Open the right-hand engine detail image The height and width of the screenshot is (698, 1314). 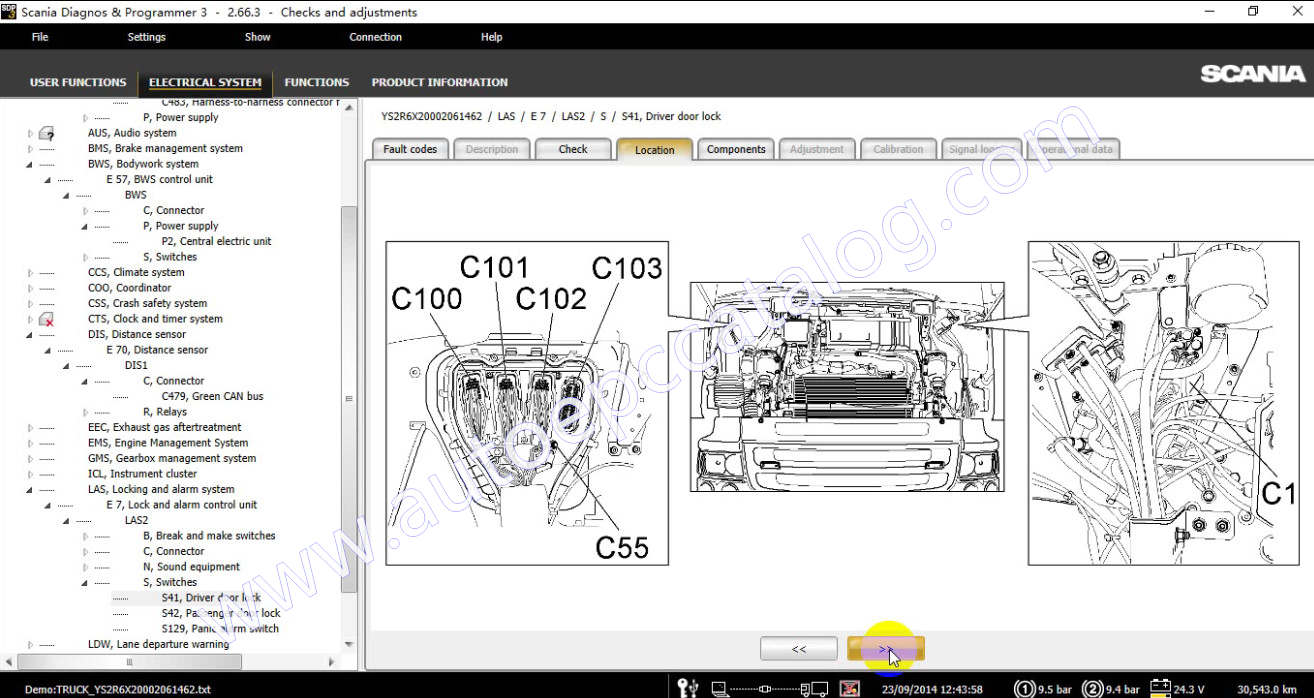tap(1162, 403)
